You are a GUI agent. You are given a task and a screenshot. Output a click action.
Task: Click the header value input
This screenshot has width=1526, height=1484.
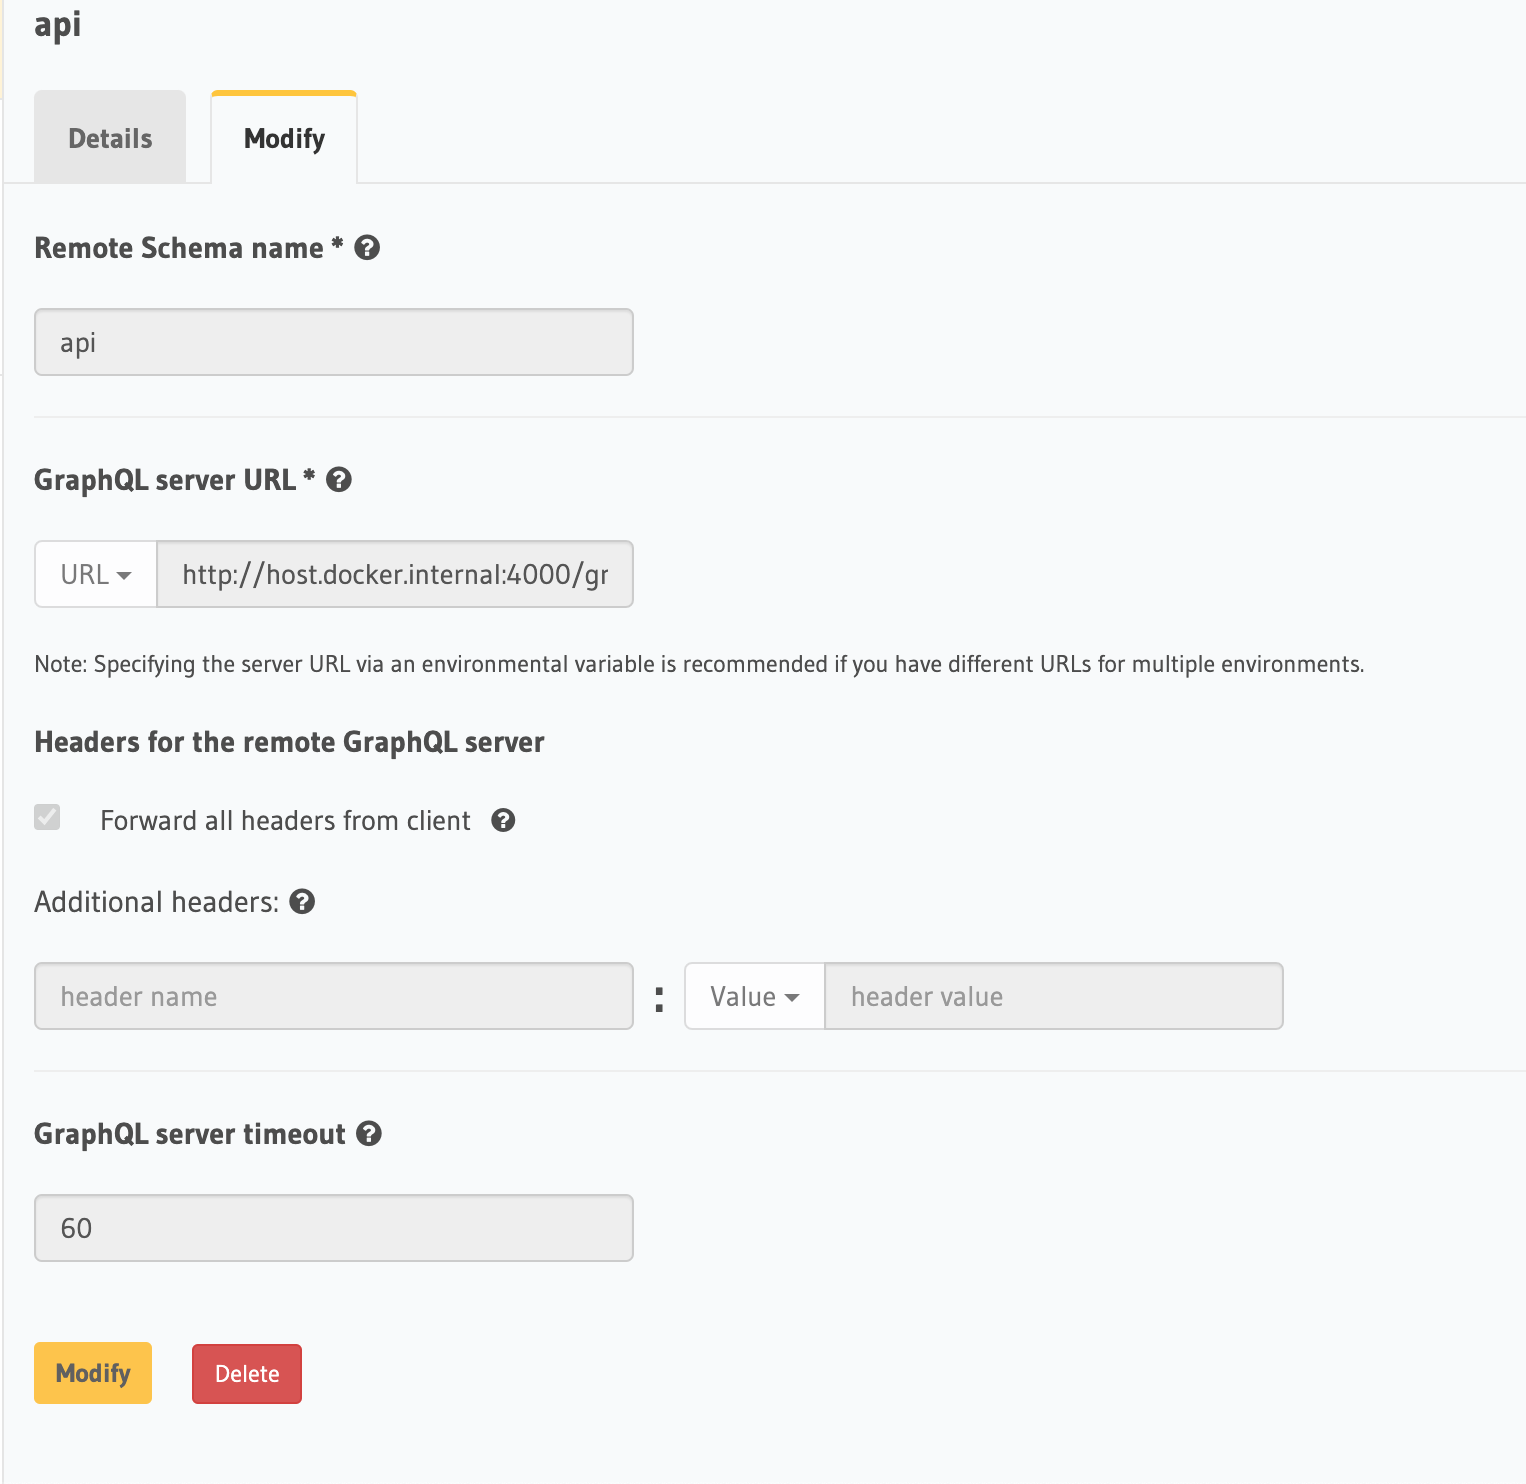[x=1054, y=996]
